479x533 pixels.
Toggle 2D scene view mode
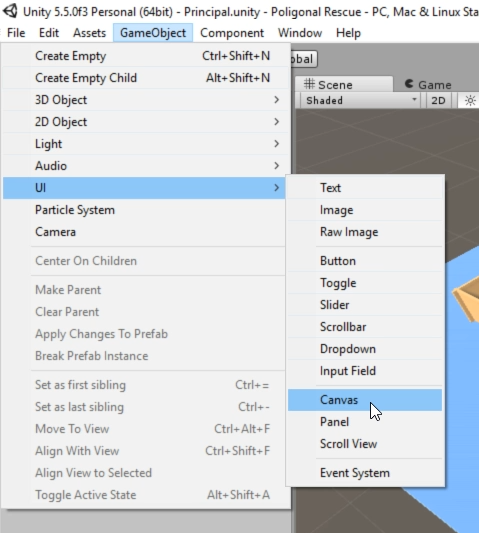[x=438, y=101]
